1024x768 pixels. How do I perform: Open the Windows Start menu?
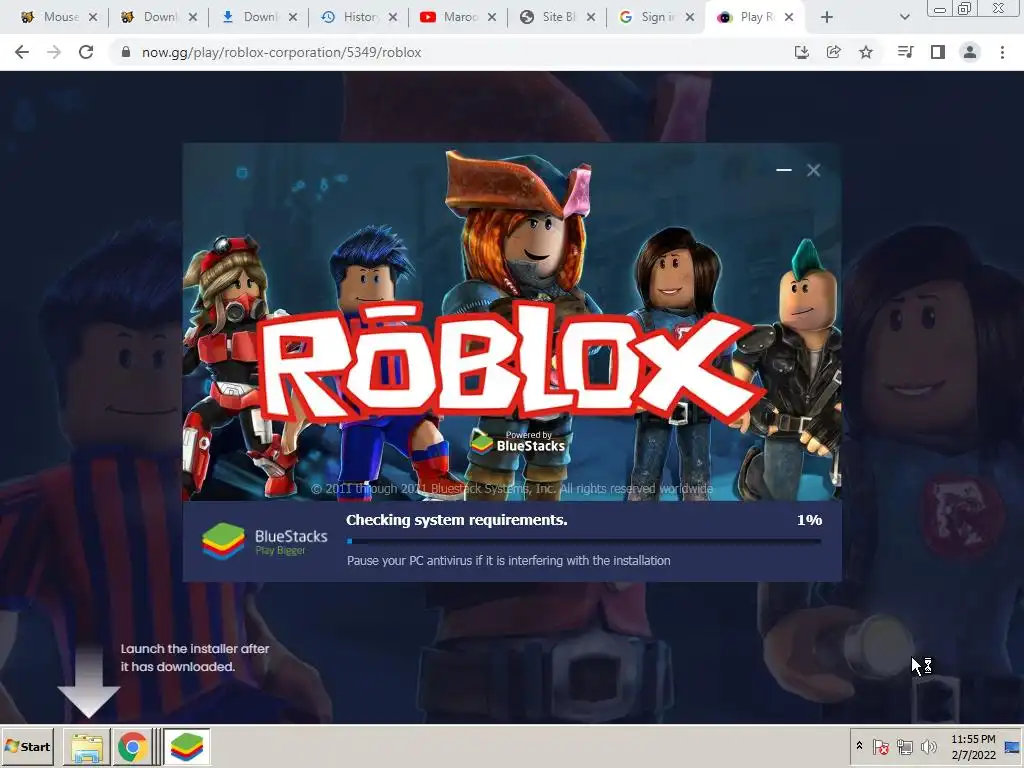pos(27,746)
